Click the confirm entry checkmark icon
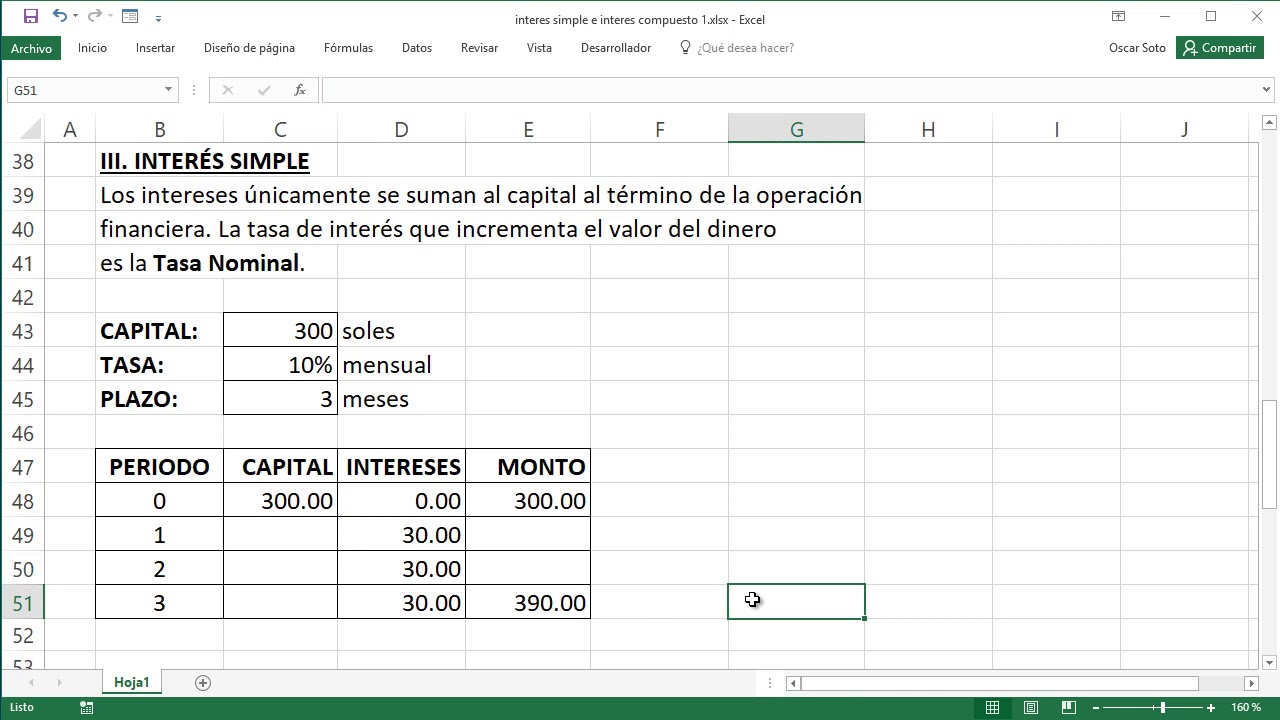 click(x=264, y=90)
